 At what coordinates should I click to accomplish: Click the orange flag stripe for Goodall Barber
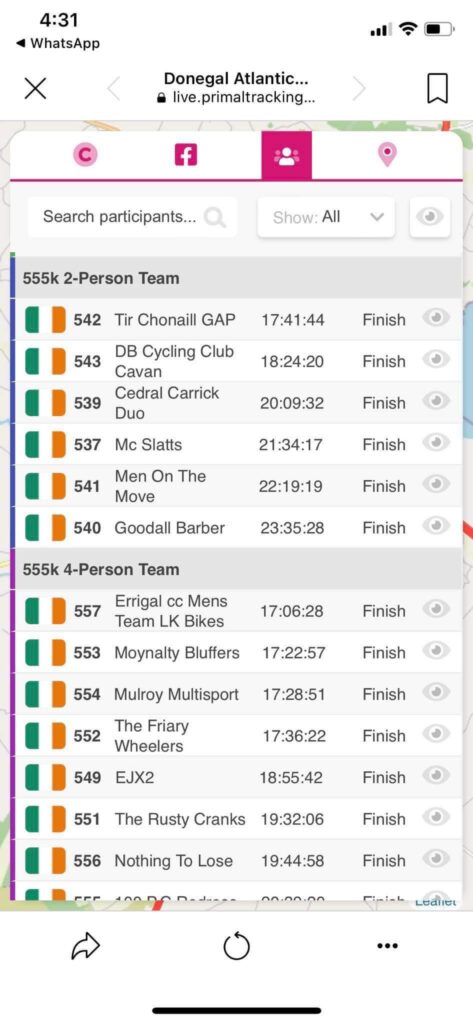tap(59, 528)
